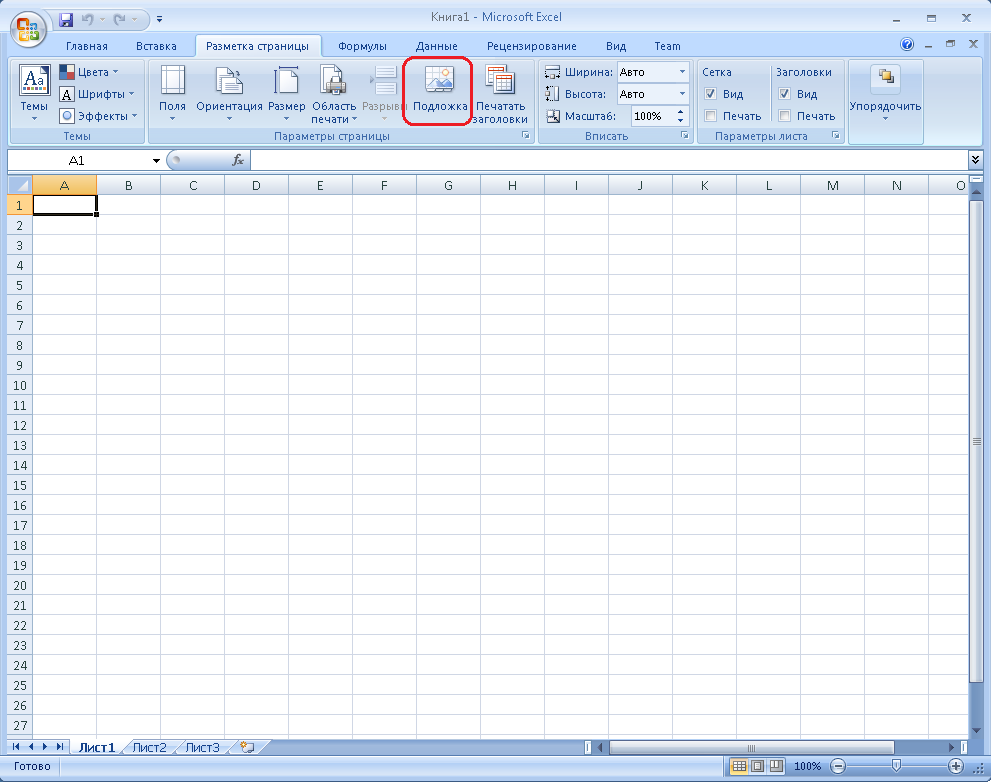This screenshot has width=991, height=782.
Task: Open the Цвета theme colors menu
Action: point(88,72)
